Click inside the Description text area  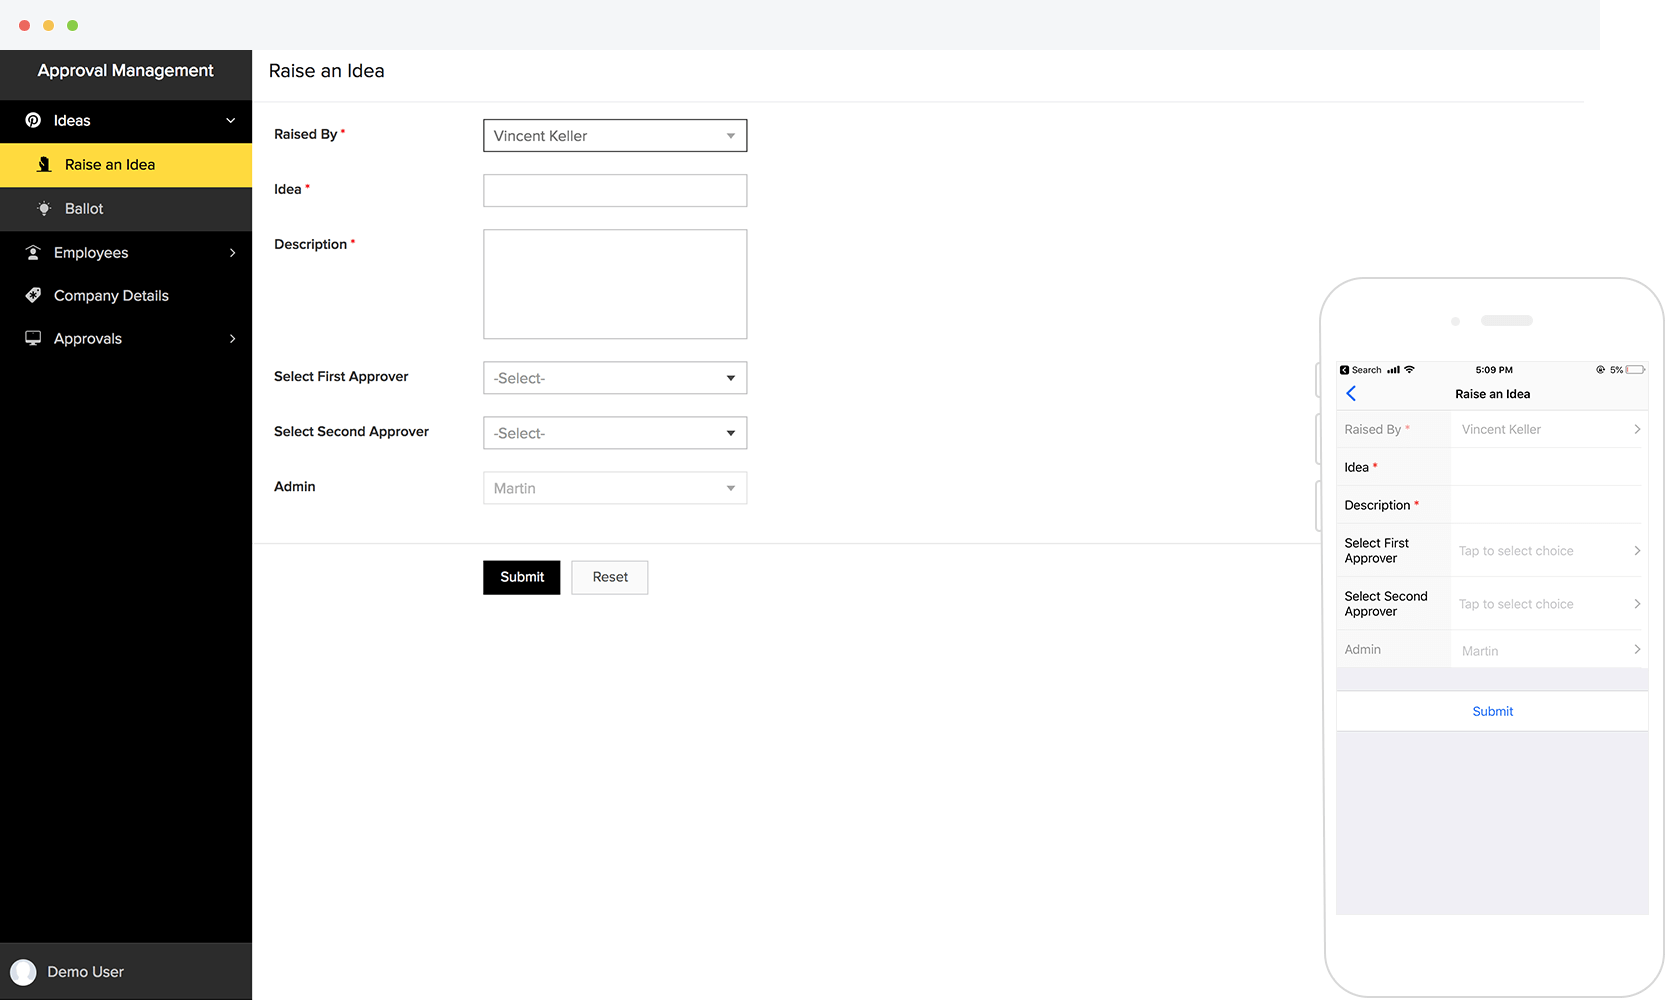click(614, 284)
